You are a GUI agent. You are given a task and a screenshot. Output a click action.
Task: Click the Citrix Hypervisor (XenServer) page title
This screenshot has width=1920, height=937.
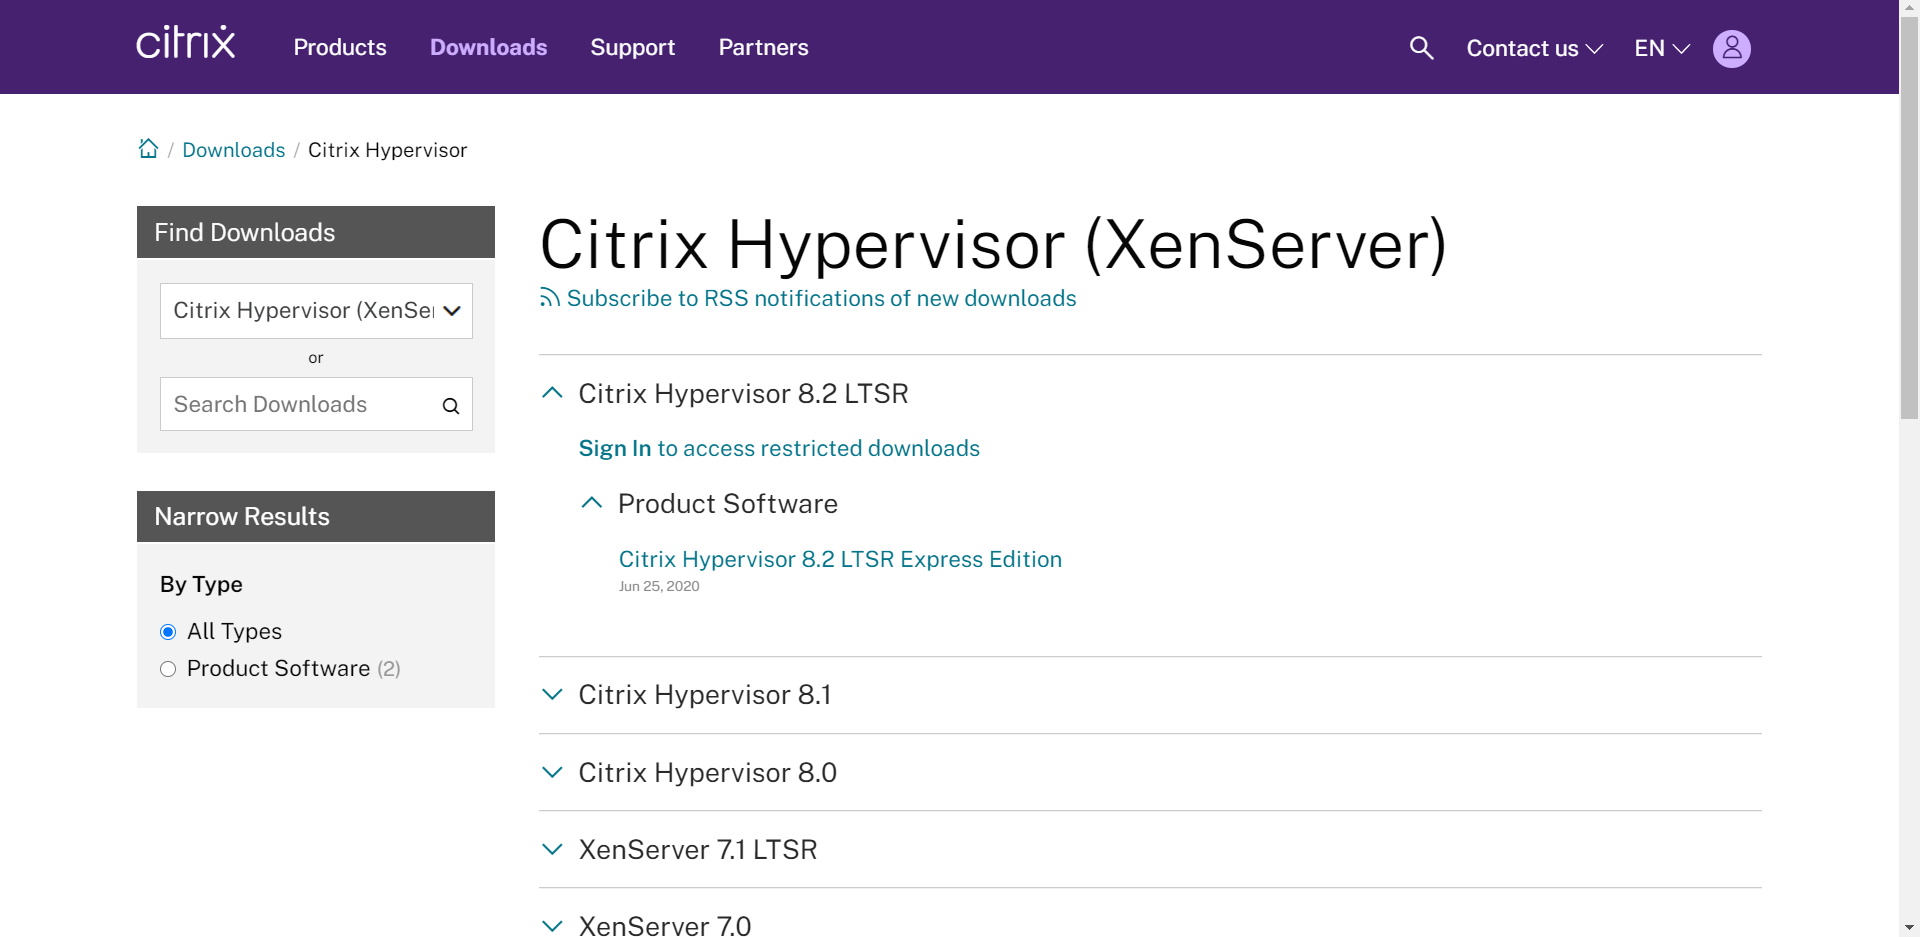(993, 244)
